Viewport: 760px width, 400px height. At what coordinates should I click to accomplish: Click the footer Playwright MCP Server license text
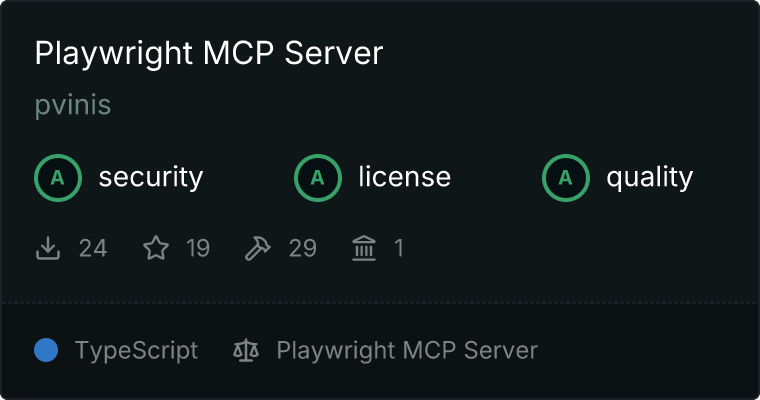(407, 351)
